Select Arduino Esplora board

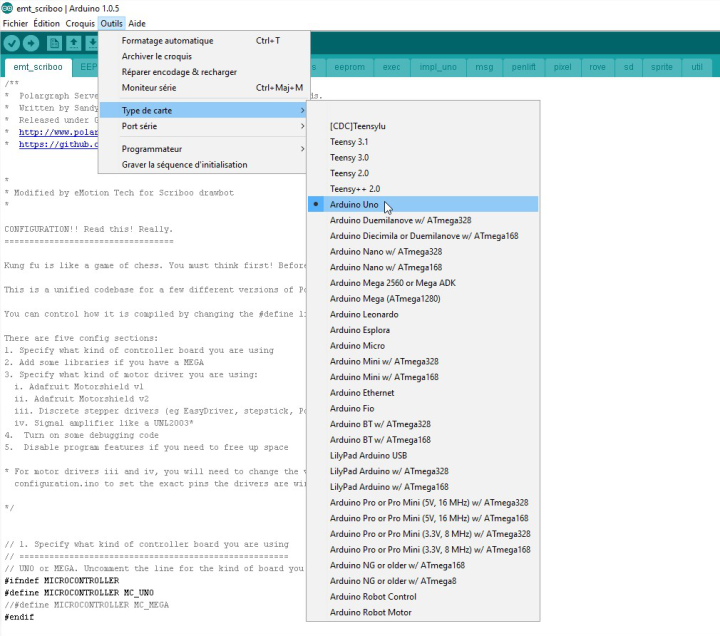pyautogui.click(x=423, y=330)
